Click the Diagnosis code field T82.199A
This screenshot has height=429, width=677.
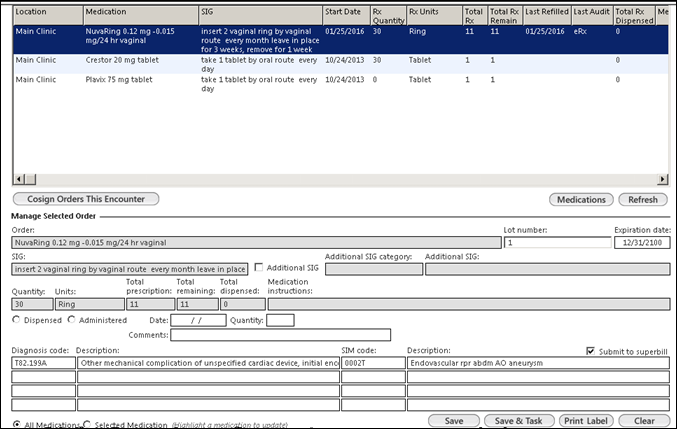pyautogui.click(x=44, y=363)
